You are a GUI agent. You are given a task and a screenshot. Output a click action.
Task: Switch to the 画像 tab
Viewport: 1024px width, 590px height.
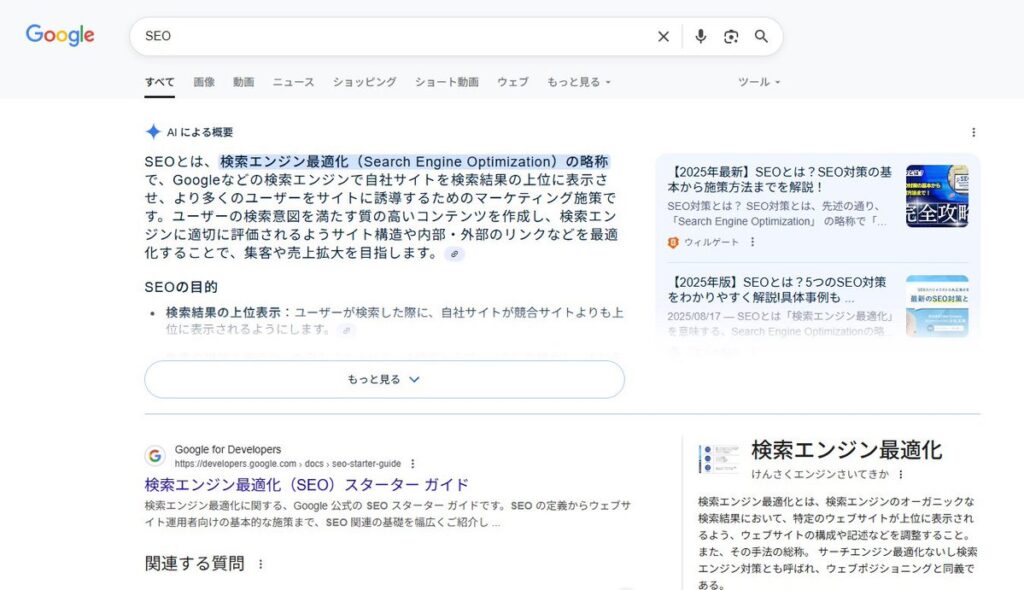coord(204,82)
